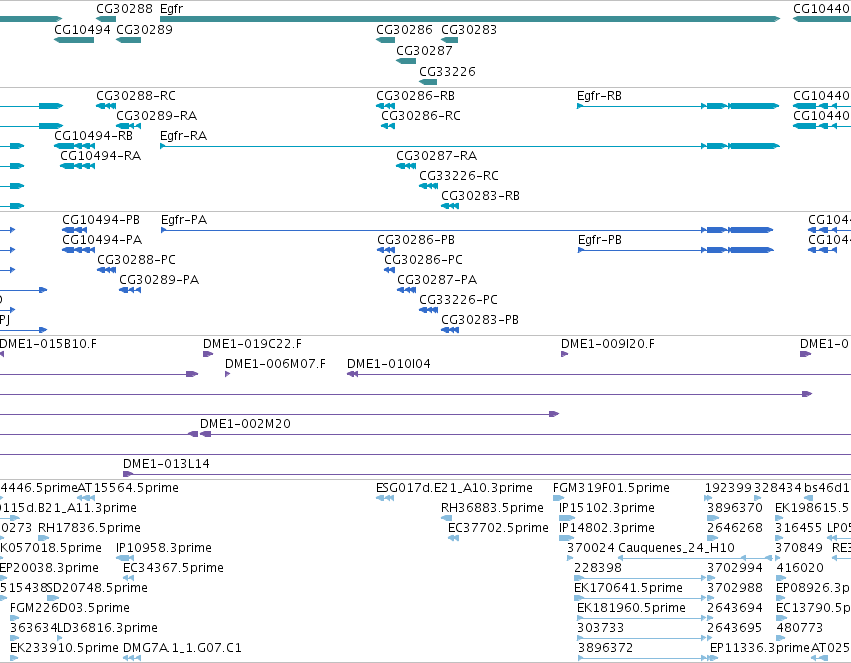The height and width of the screenshot is (663, 851).
Task: Select the 3896372 EST label
Action: coord(605,648)
